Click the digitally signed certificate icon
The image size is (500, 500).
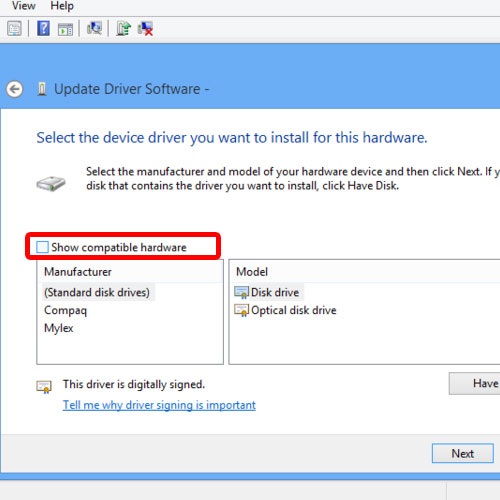click(44, 387)
